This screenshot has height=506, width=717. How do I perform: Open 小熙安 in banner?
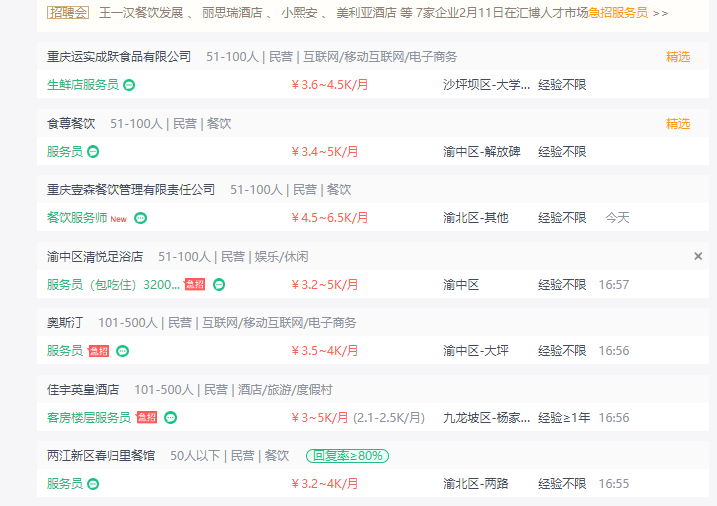pyautogui.click(x=299, y=13)
